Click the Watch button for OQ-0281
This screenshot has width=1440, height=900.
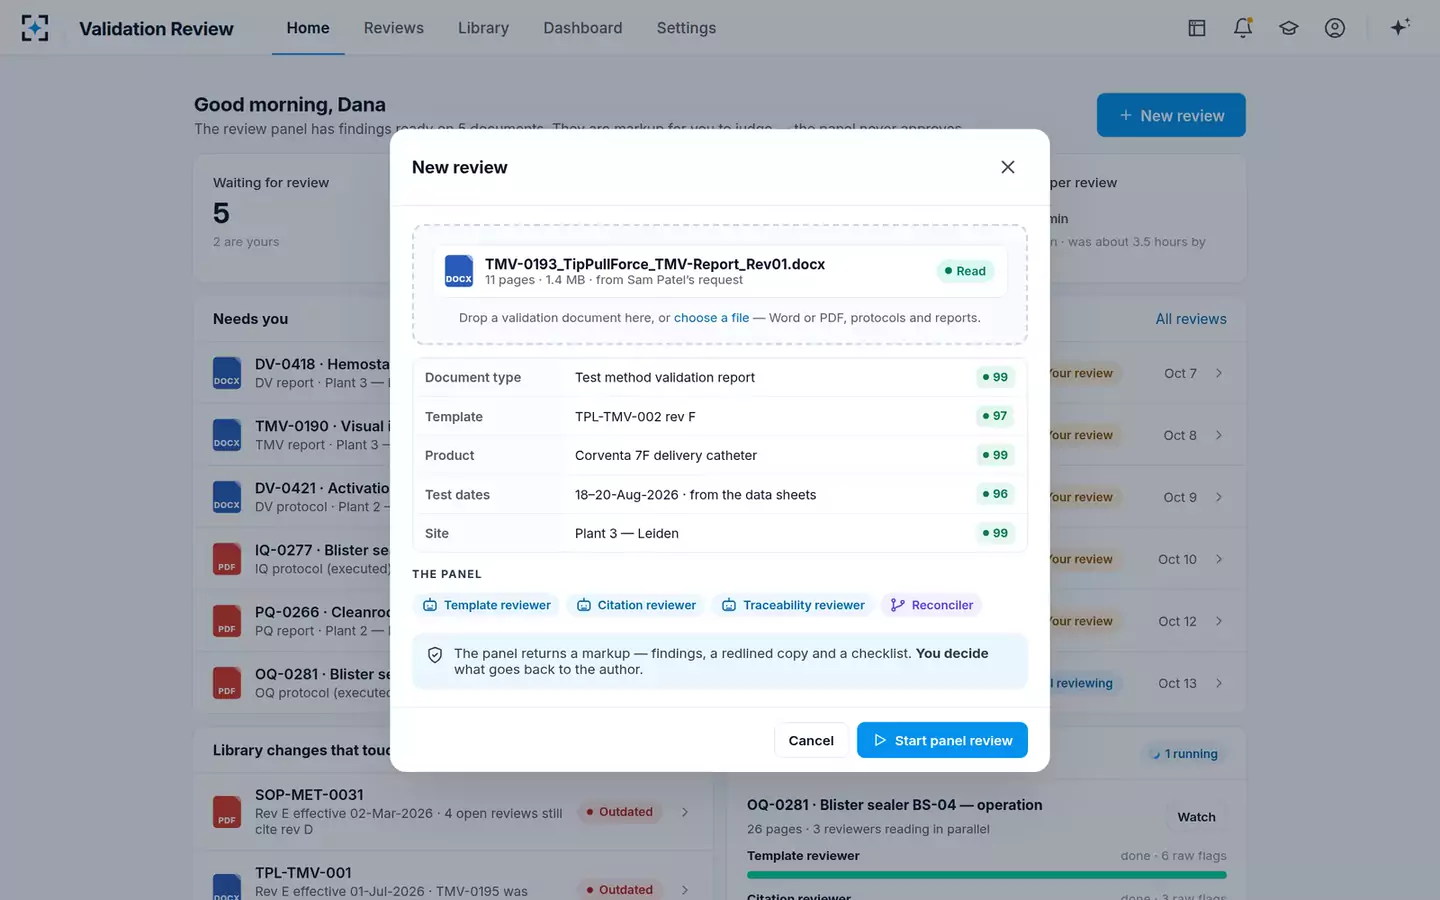click(1196, 817)
